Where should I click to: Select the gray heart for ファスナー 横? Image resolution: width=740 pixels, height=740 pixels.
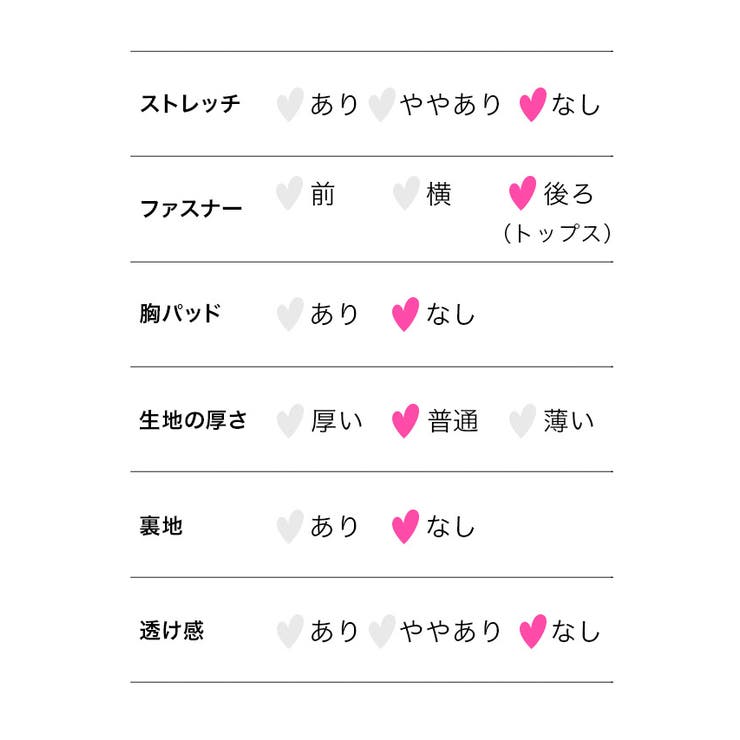pyautogui.click(x=405, y=193)
